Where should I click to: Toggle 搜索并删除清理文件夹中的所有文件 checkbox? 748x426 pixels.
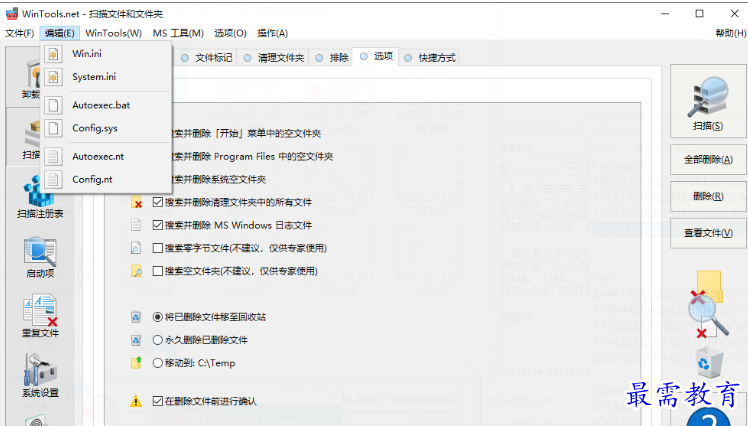[x=158, y=202]
